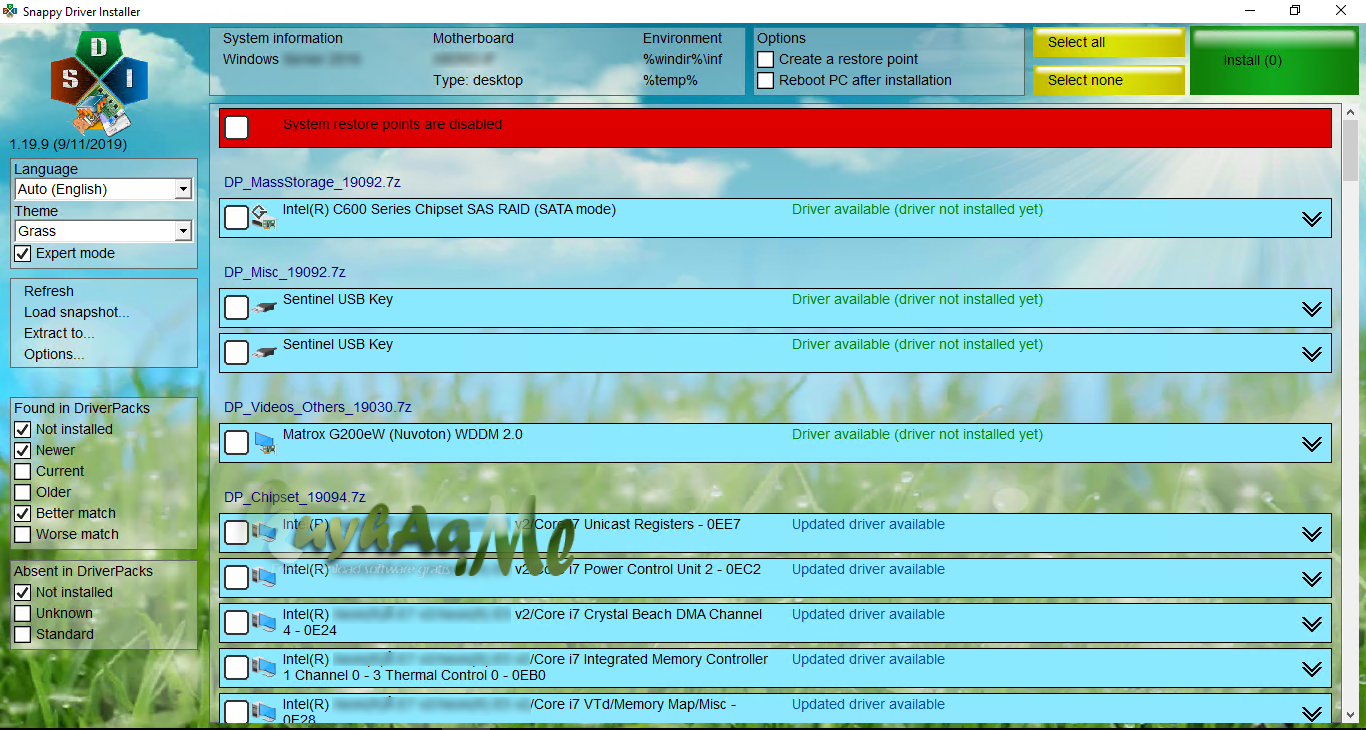The width and height of the screenshot is (1366, 730).
Task: Click the Matrox G200eW display adapter icon
Action: 264,442
